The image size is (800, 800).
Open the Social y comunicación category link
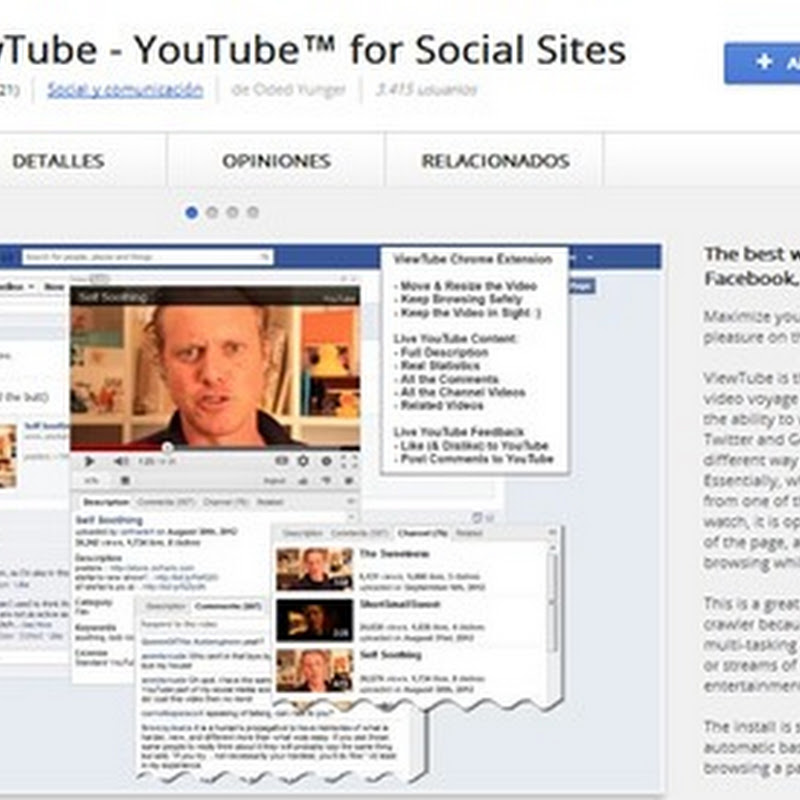click(126, 90)
